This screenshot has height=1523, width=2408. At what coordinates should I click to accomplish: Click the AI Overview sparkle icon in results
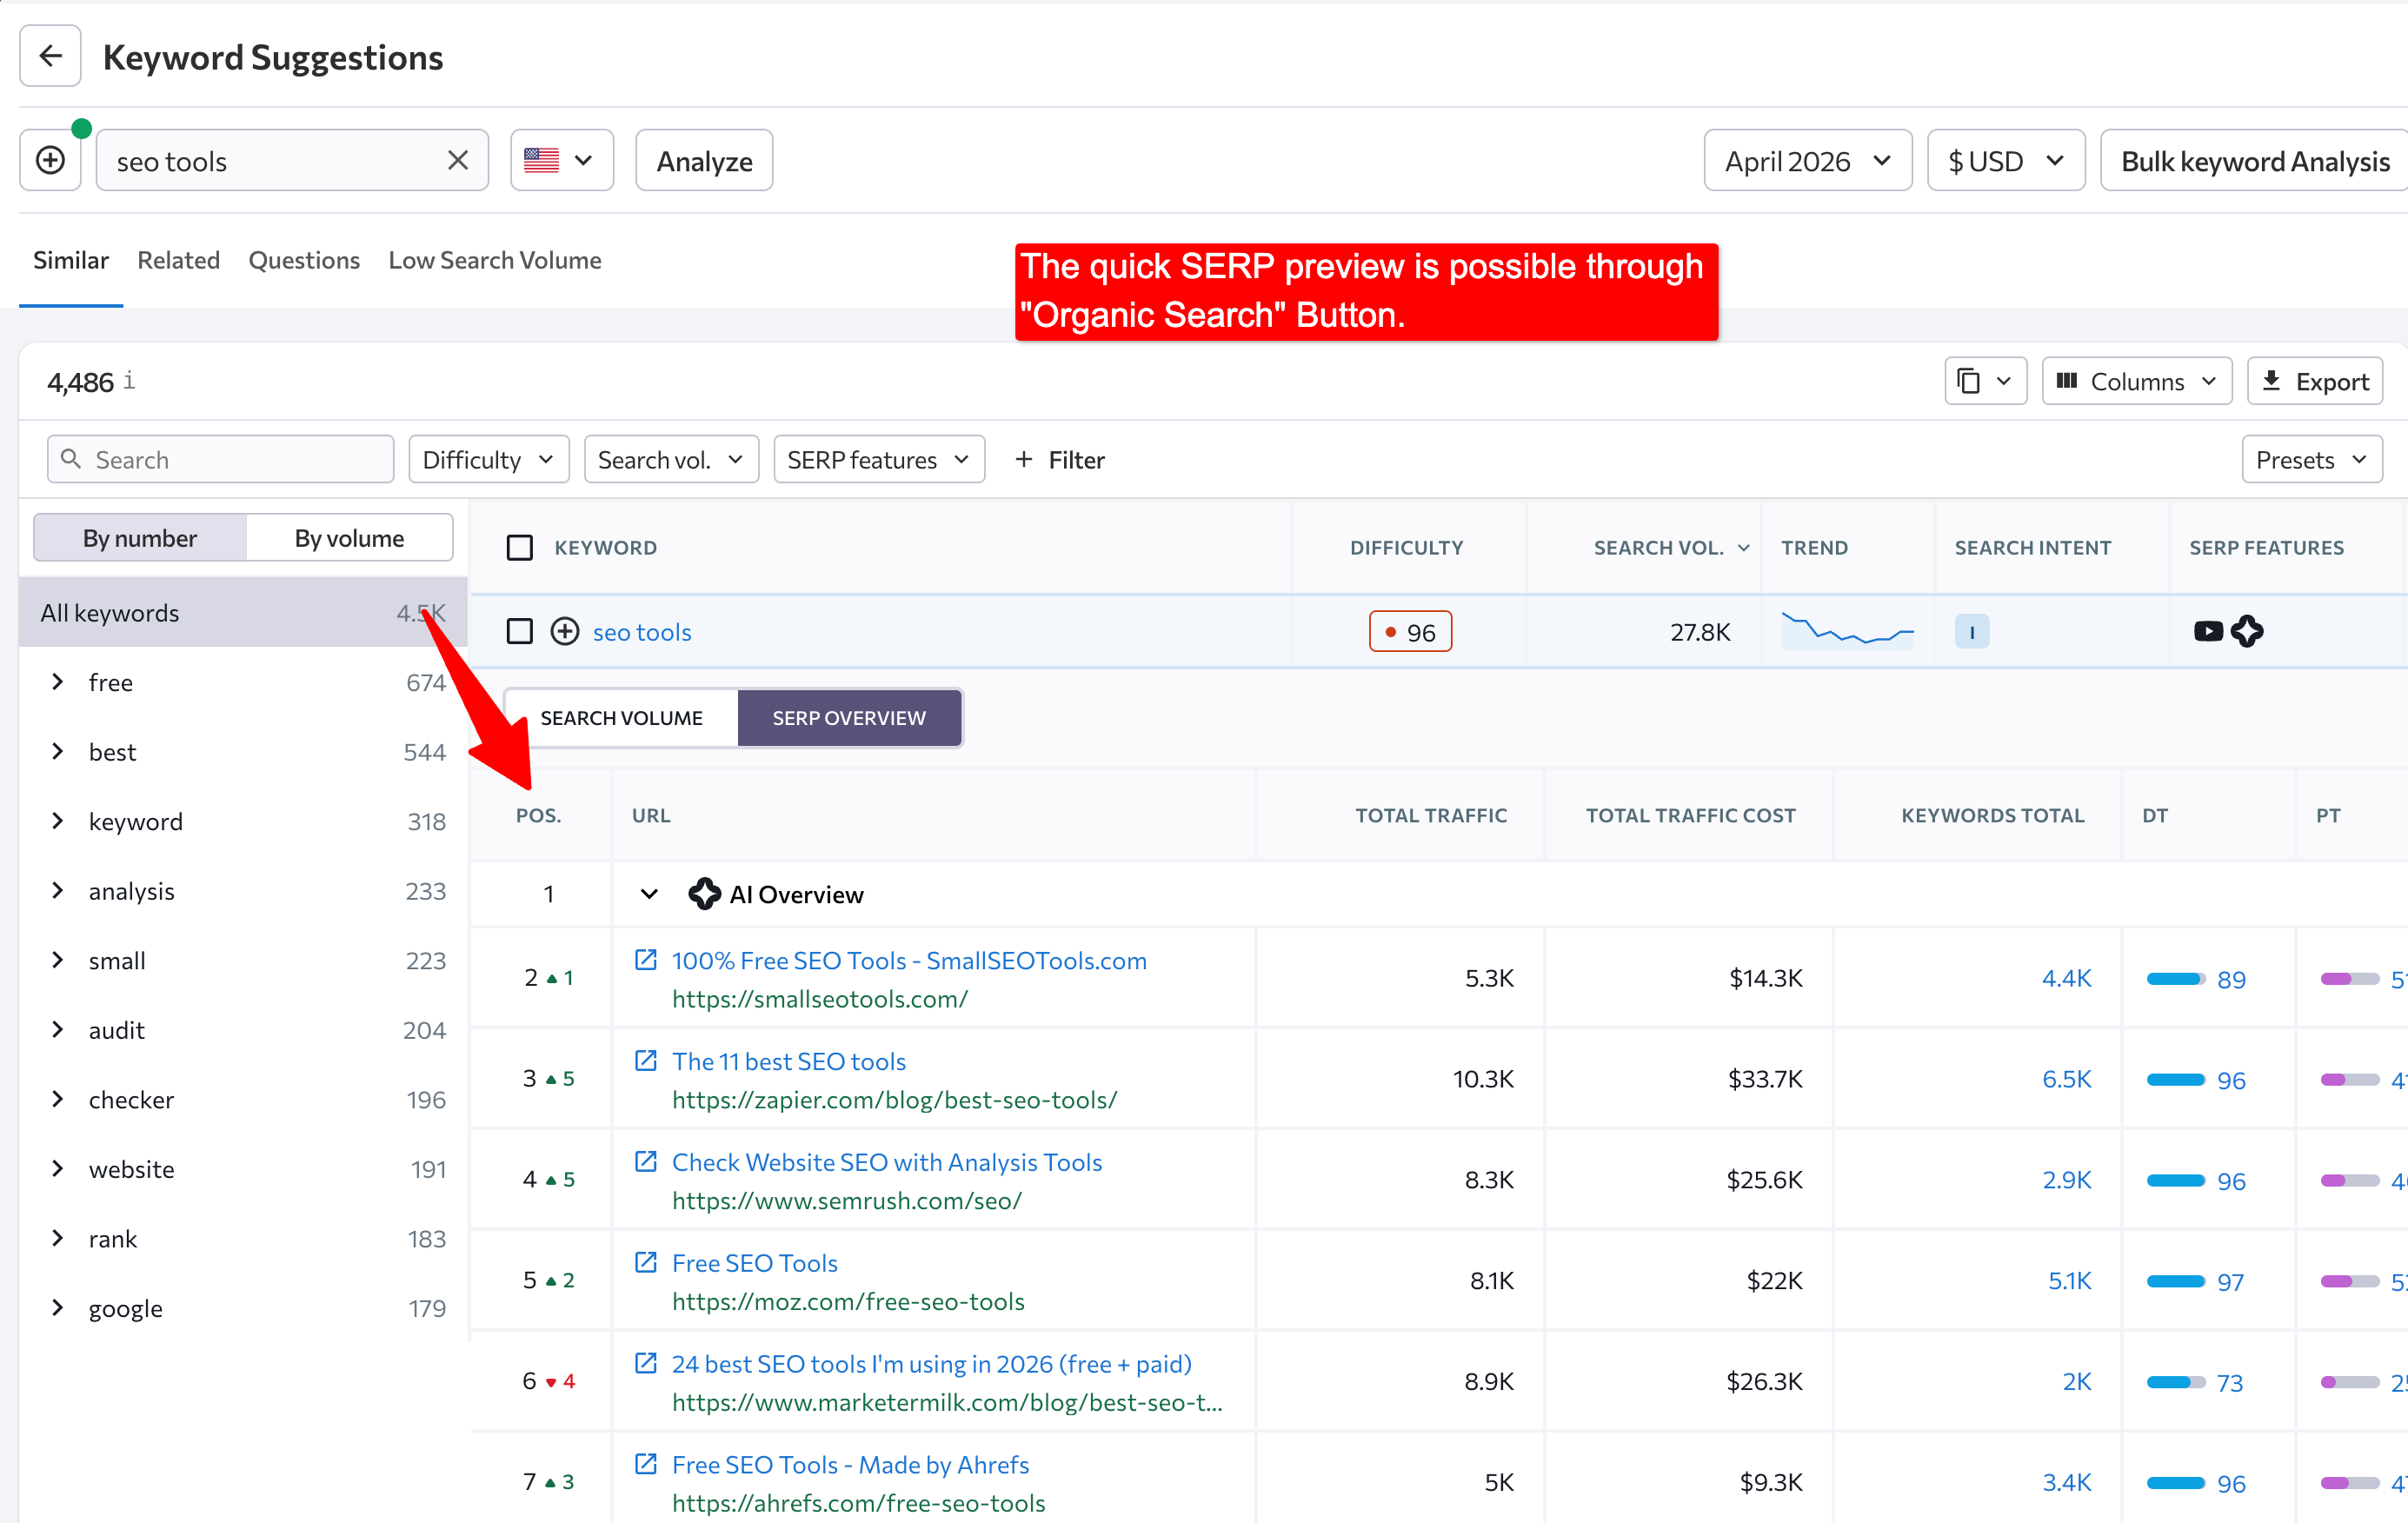[x=704, y=893]
